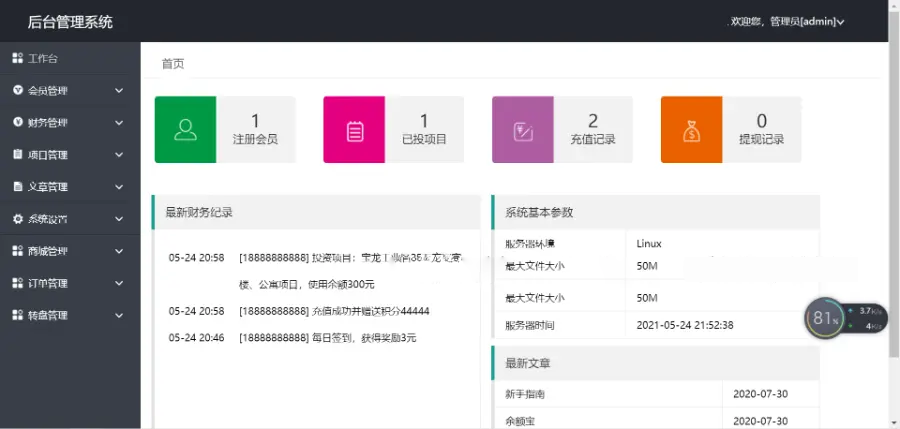Open the 转盘管理 sidebar menu
This screenshot has width=900, height=429.
[x=70, y=315]
